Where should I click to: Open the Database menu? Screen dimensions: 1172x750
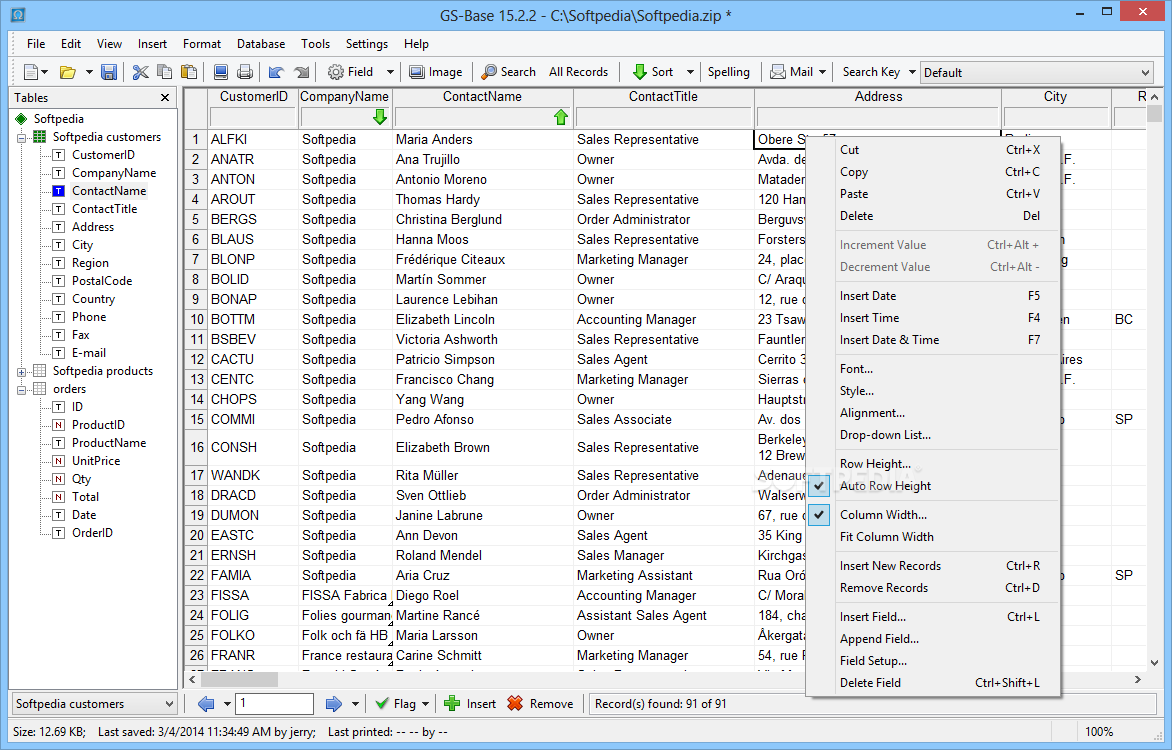tap(261, 44)
